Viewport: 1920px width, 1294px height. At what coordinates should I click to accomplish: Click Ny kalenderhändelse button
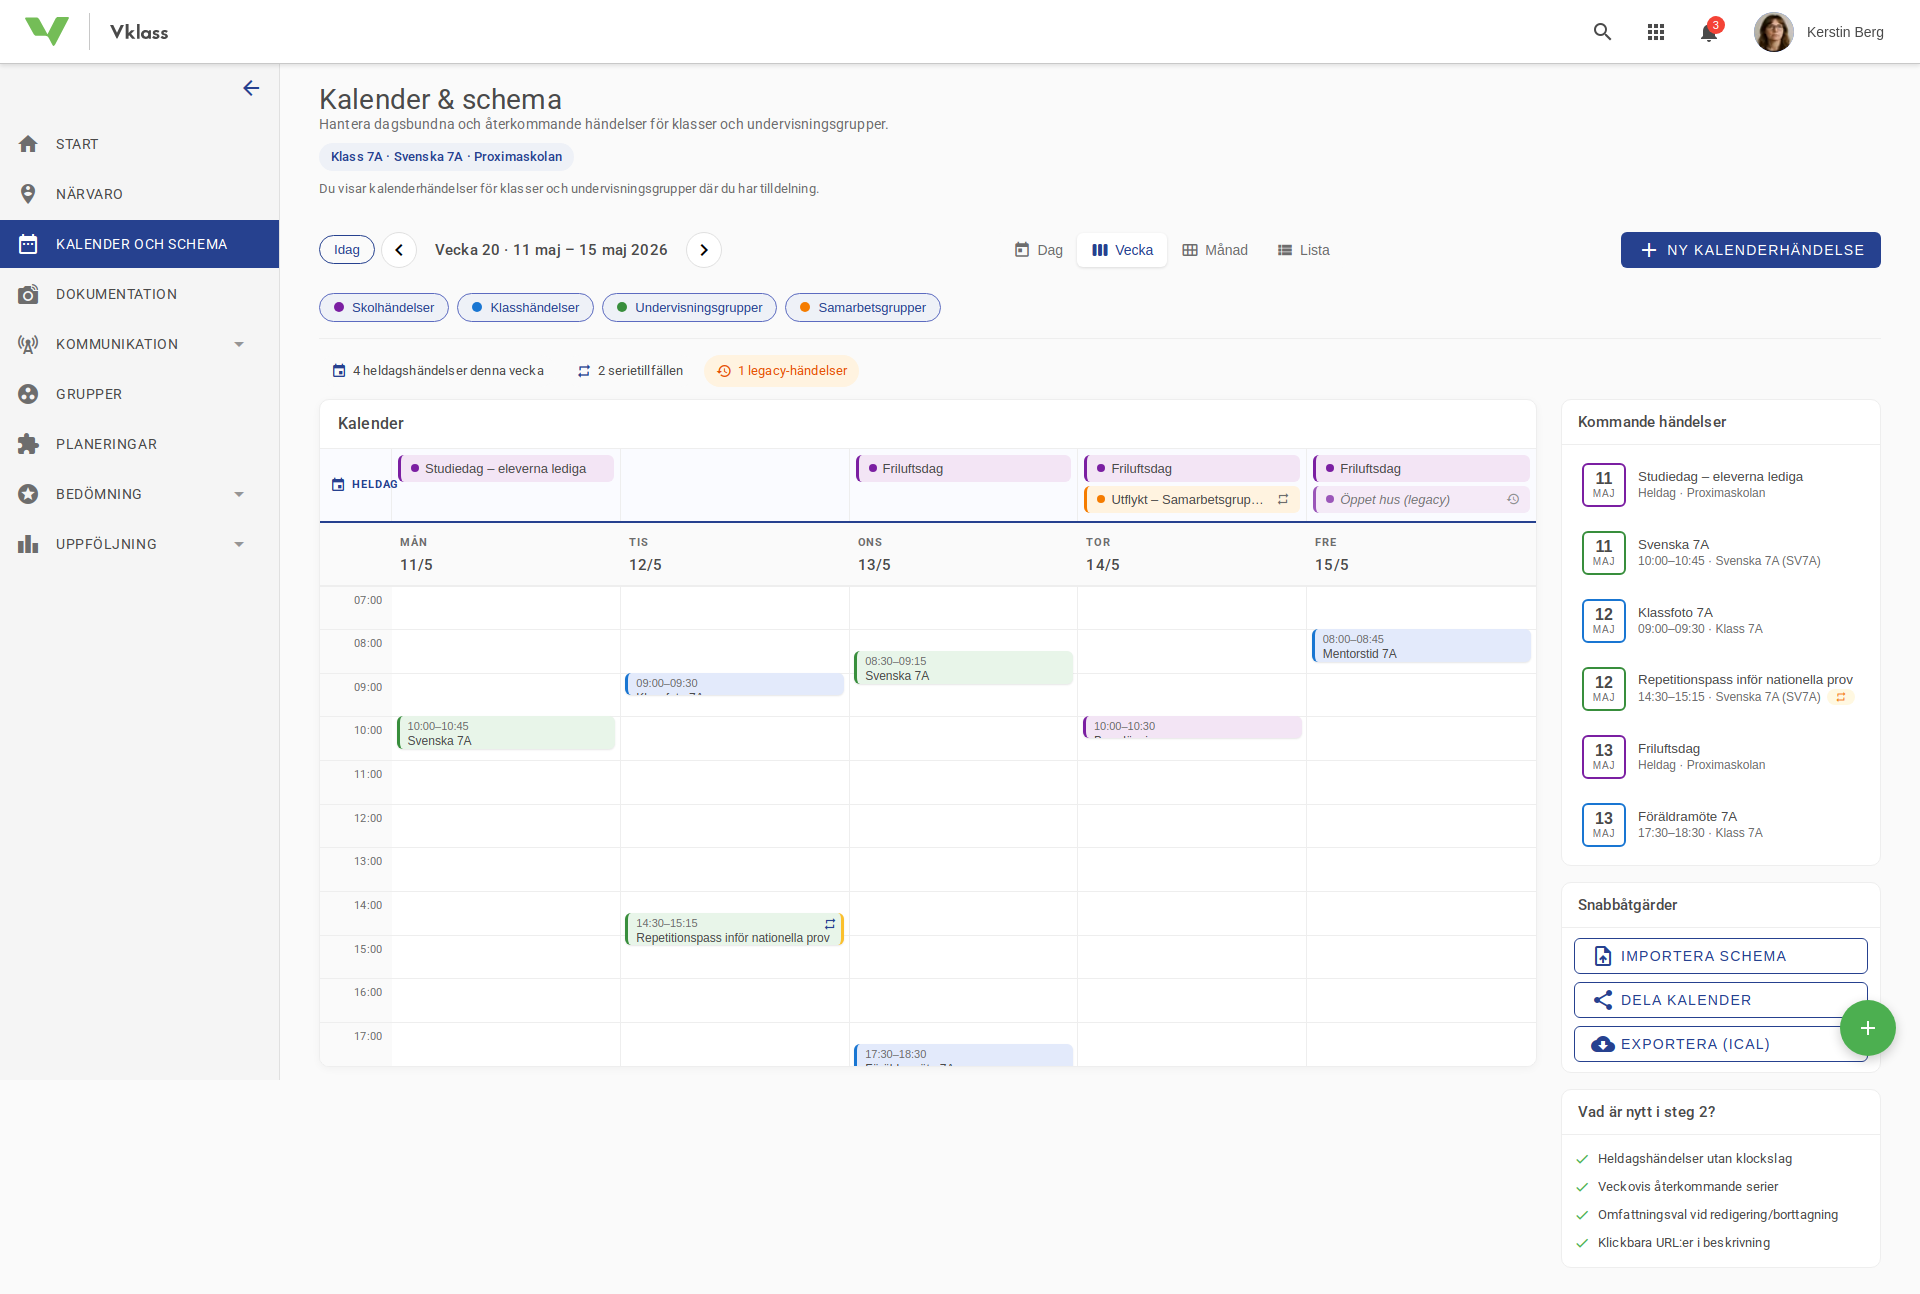(1750, 250)
